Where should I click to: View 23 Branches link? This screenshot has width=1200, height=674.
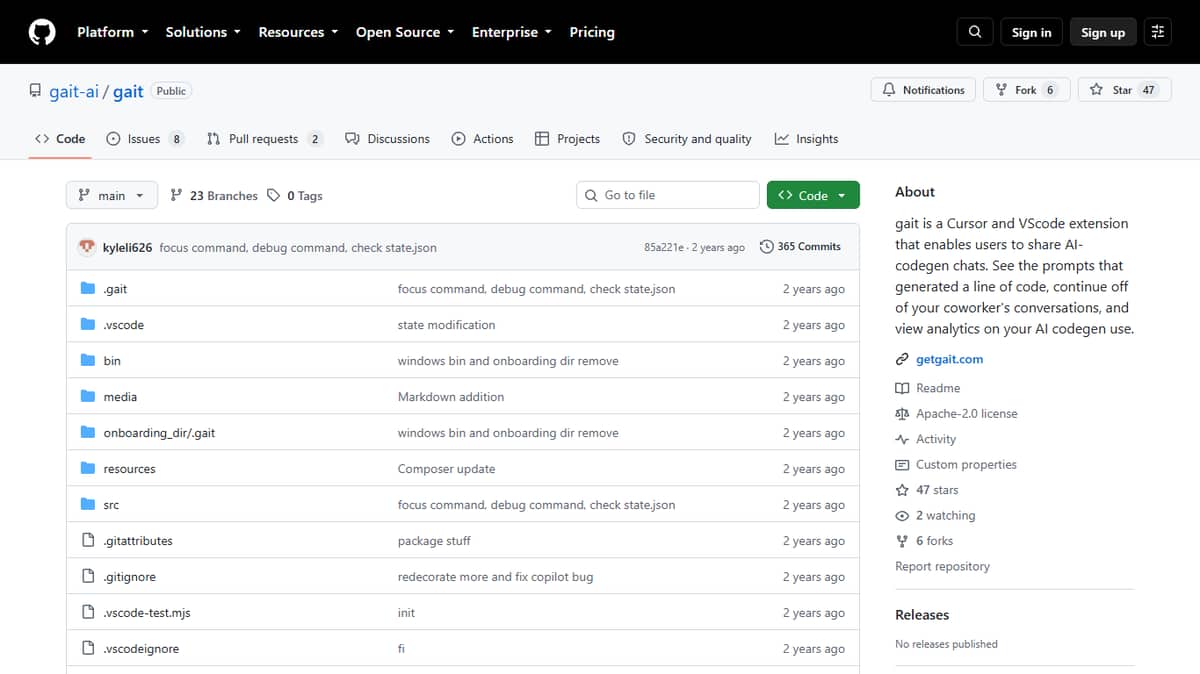(x=214, y=196)
